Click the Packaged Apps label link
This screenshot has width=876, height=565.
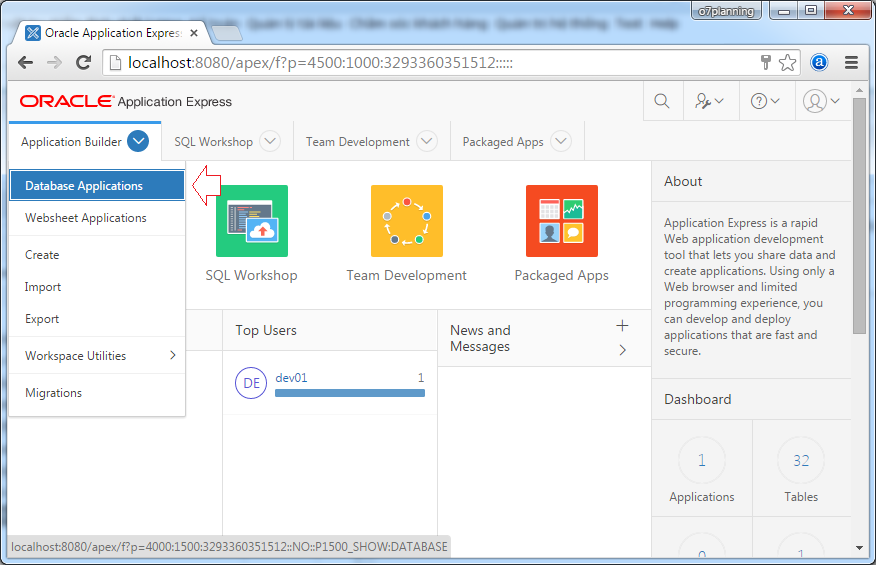coord(561,276)
